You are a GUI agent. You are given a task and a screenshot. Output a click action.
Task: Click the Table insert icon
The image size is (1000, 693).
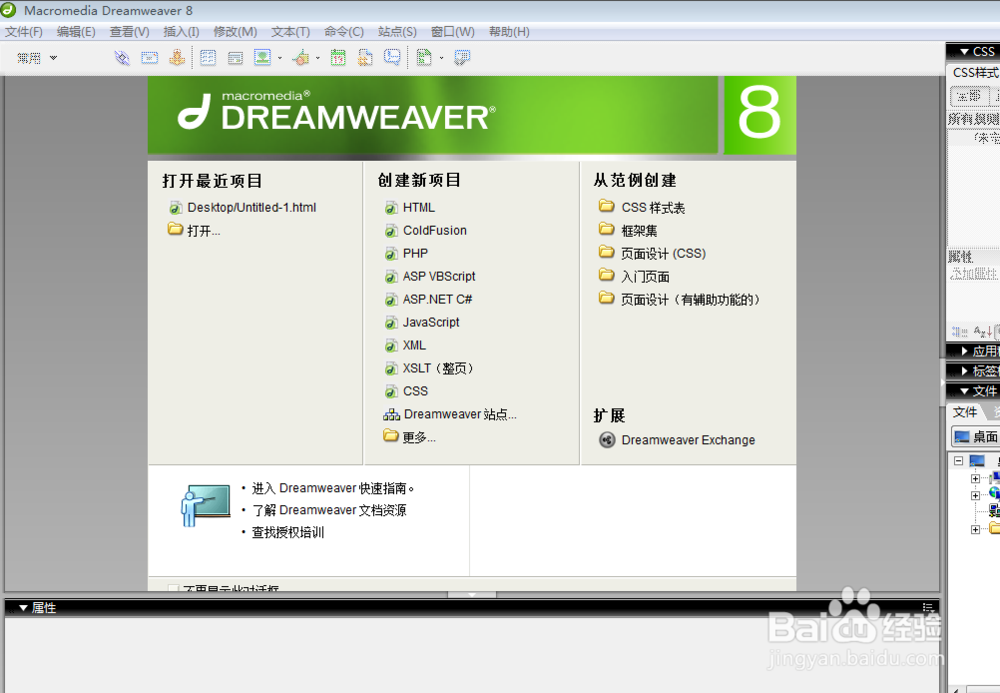(208, 58)
